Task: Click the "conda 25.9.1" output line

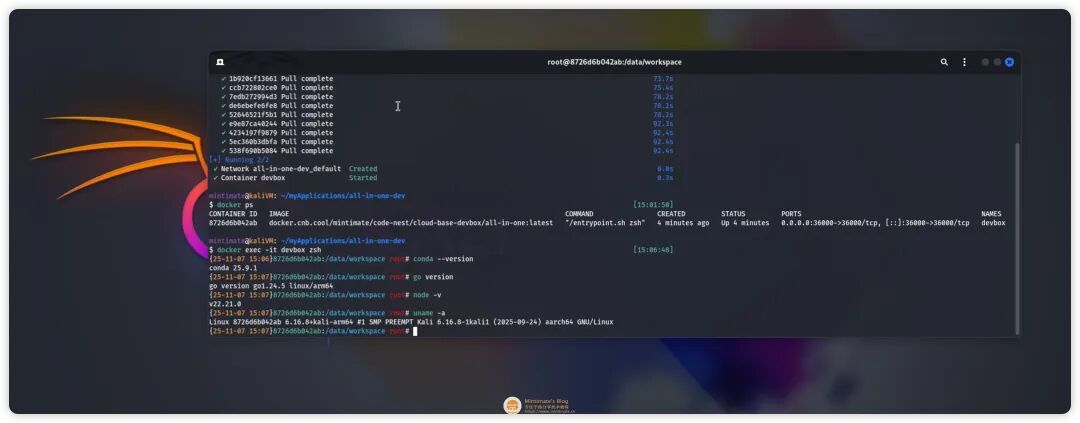Action: coord(233,267)
